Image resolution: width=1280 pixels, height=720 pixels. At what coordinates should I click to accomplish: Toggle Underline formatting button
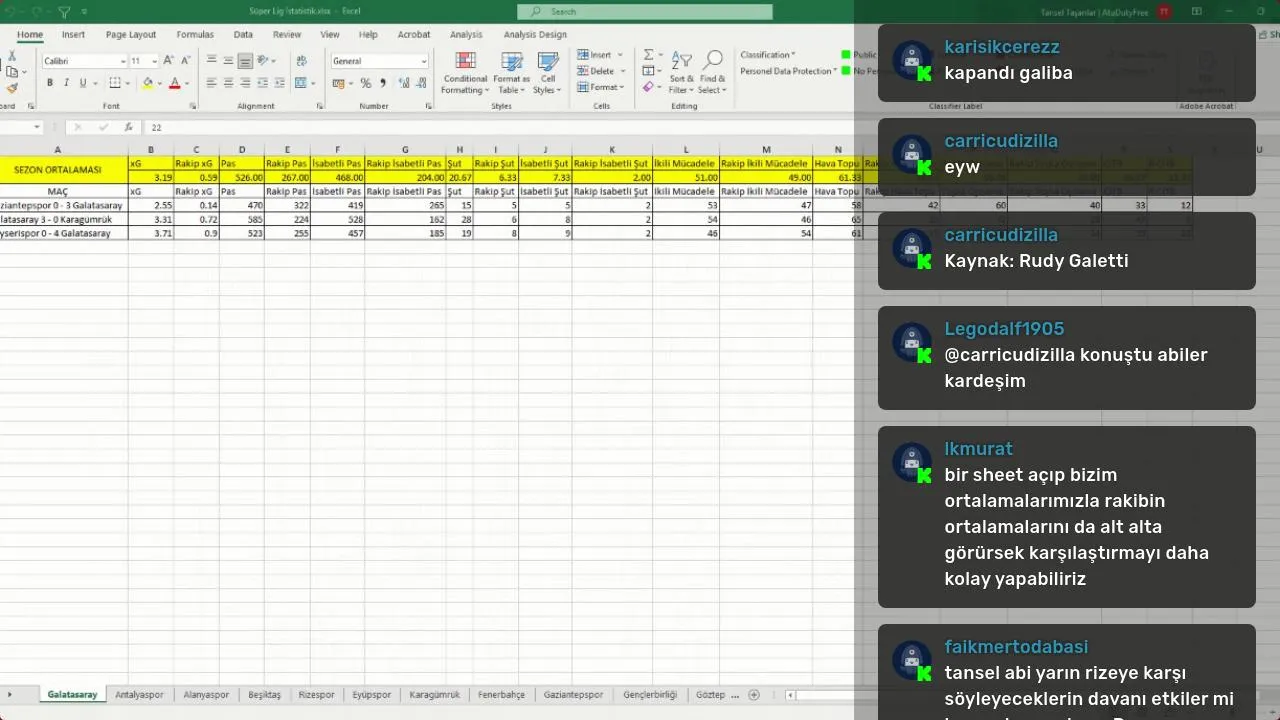[82, 83]
